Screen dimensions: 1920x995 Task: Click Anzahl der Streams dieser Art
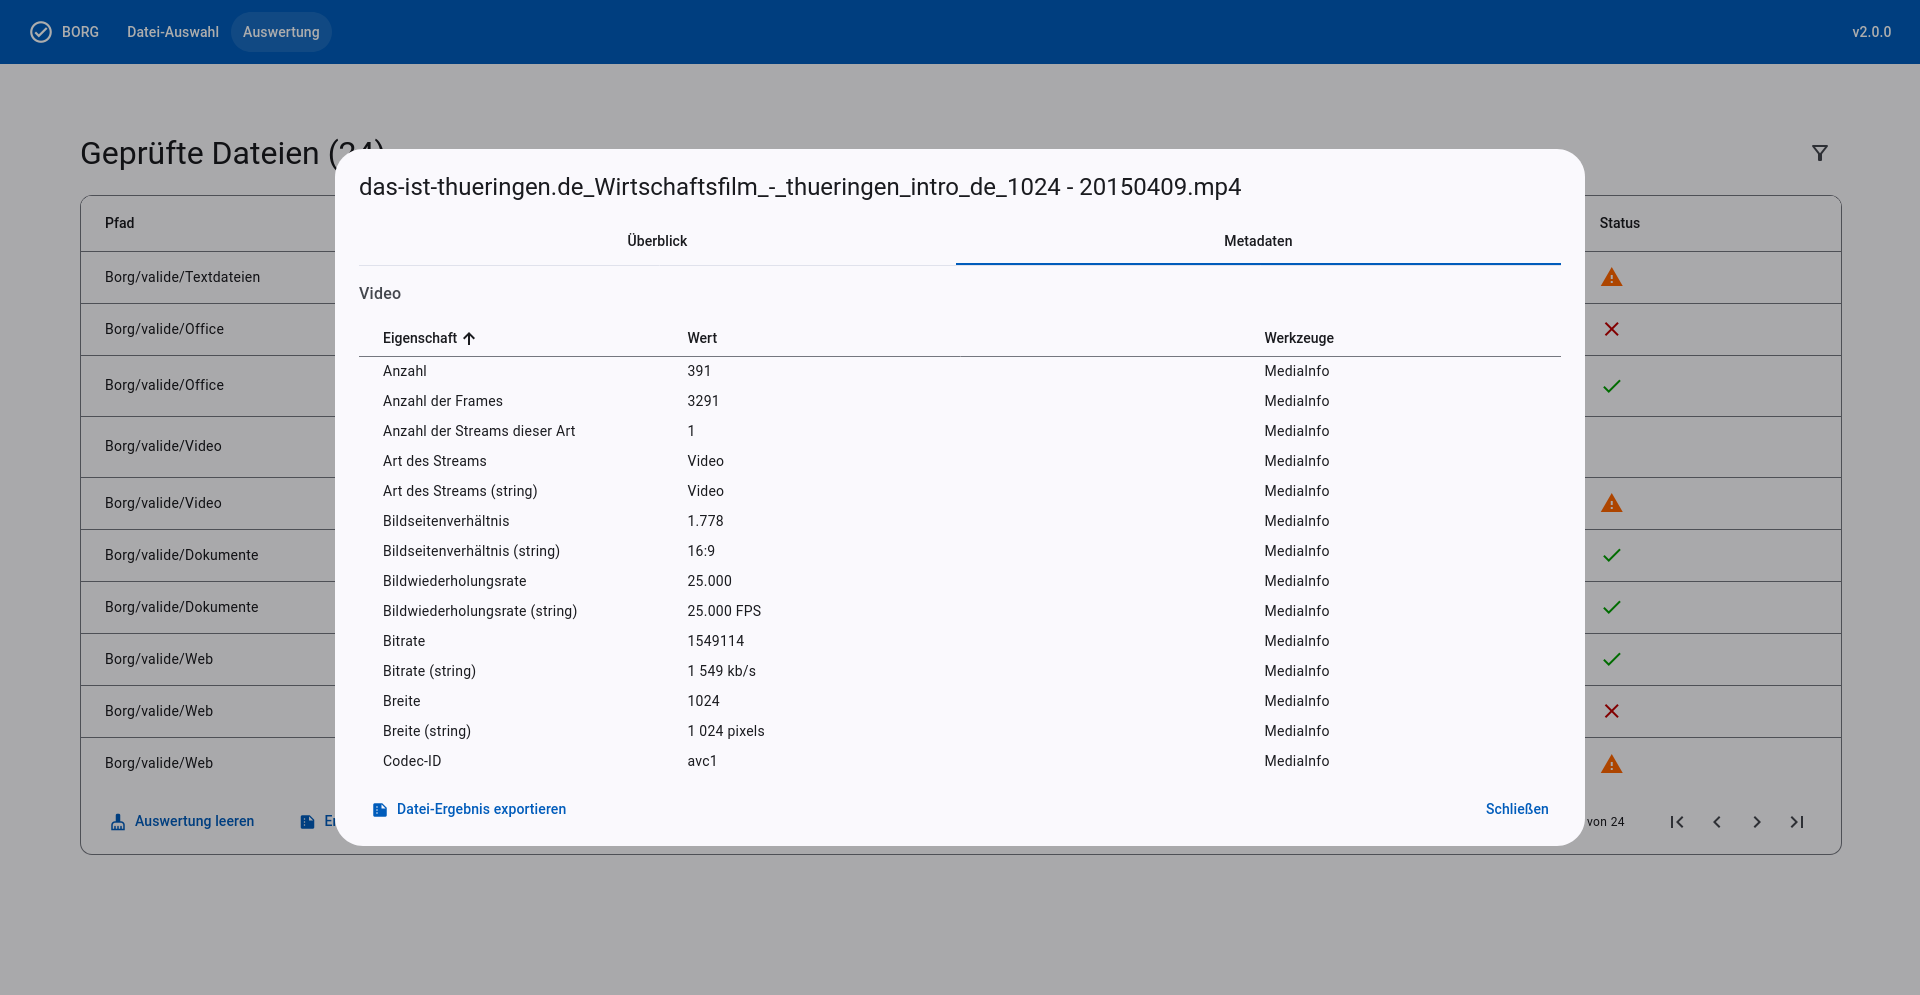pyautogui.click(x=479, y=431)
